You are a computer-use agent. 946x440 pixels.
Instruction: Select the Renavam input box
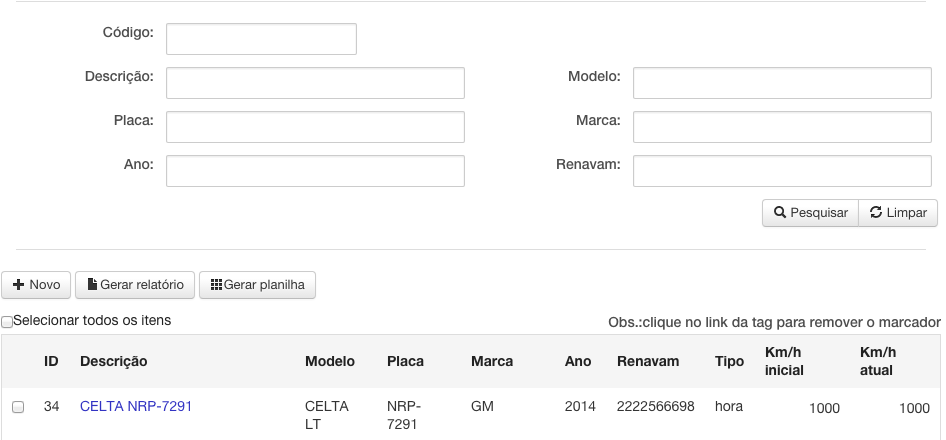[782, 171]
